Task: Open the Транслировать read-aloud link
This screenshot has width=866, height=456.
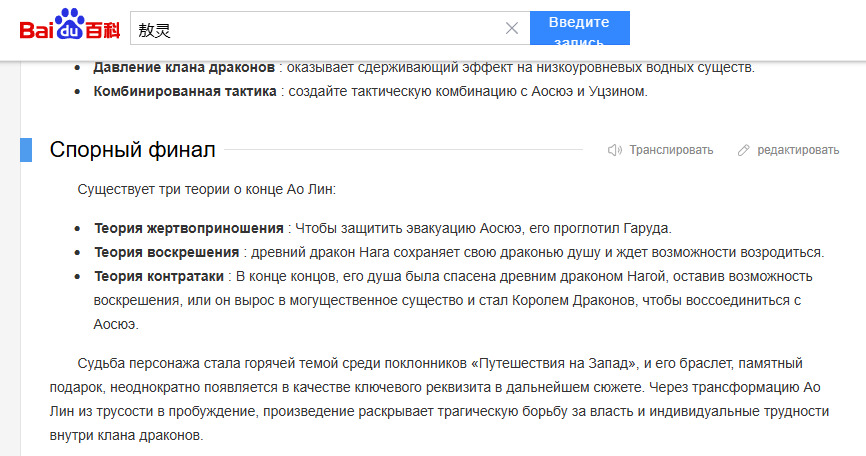Action: pos(670,150)
